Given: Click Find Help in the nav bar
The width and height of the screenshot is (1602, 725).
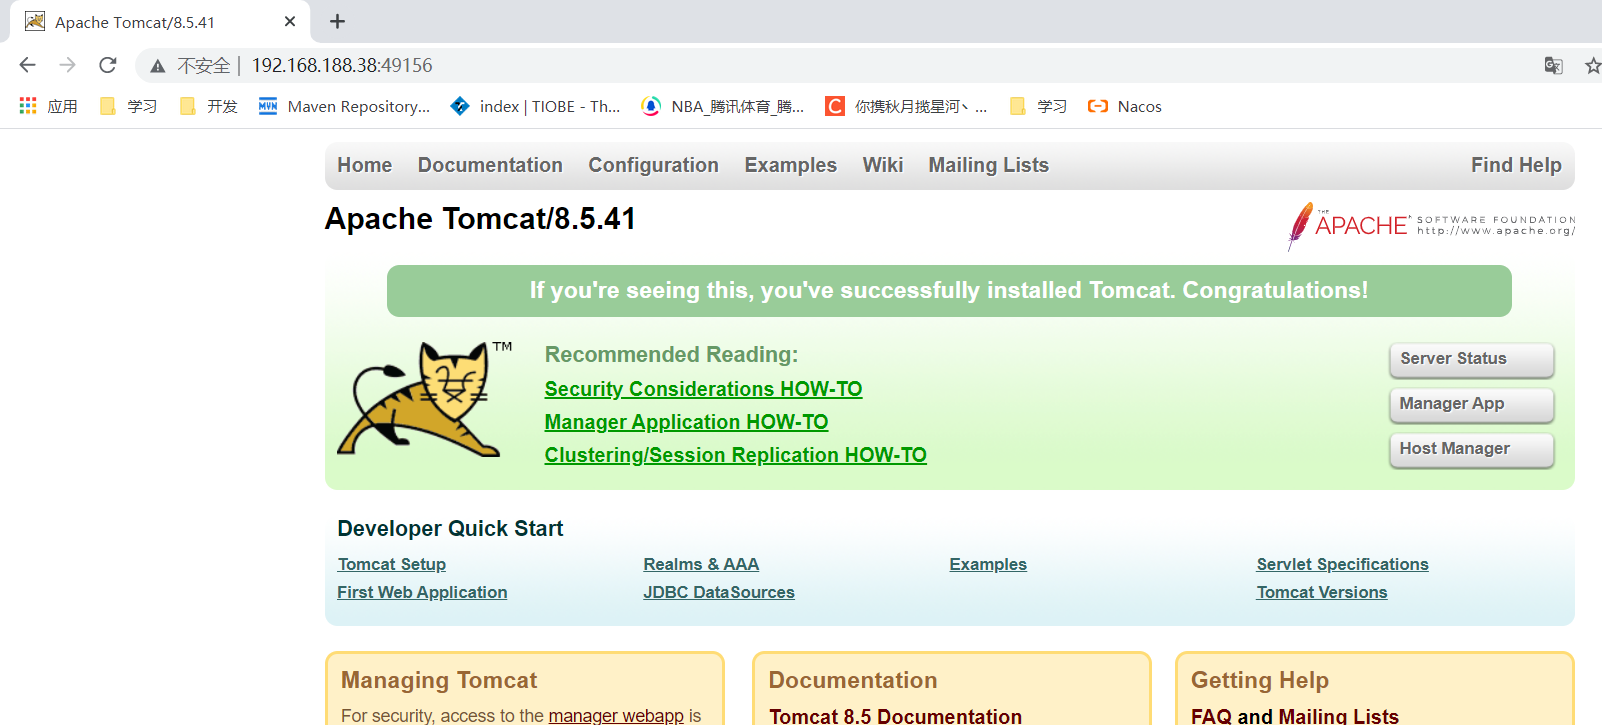Looking at the screenshot, I should coord(1516,165).
